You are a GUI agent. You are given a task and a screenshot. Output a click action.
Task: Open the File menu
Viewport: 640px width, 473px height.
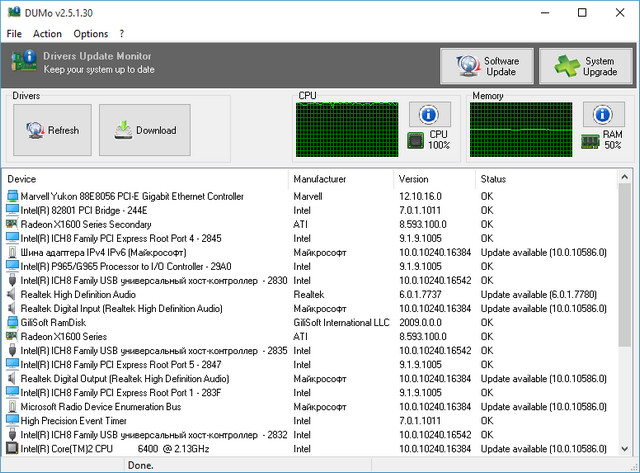pyautogui.click(x=14, y=33)
